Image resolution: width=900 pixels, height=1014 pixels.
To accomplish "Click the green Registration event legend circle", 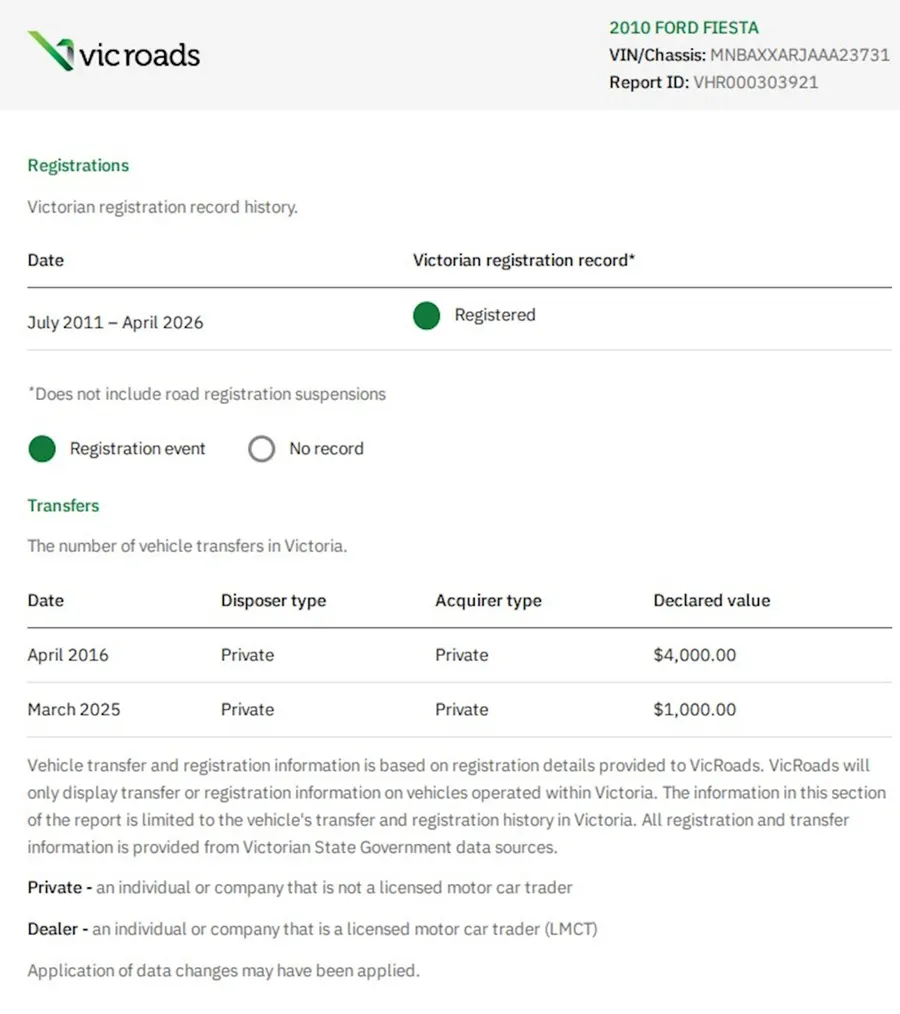I will (x=42, y=449).
